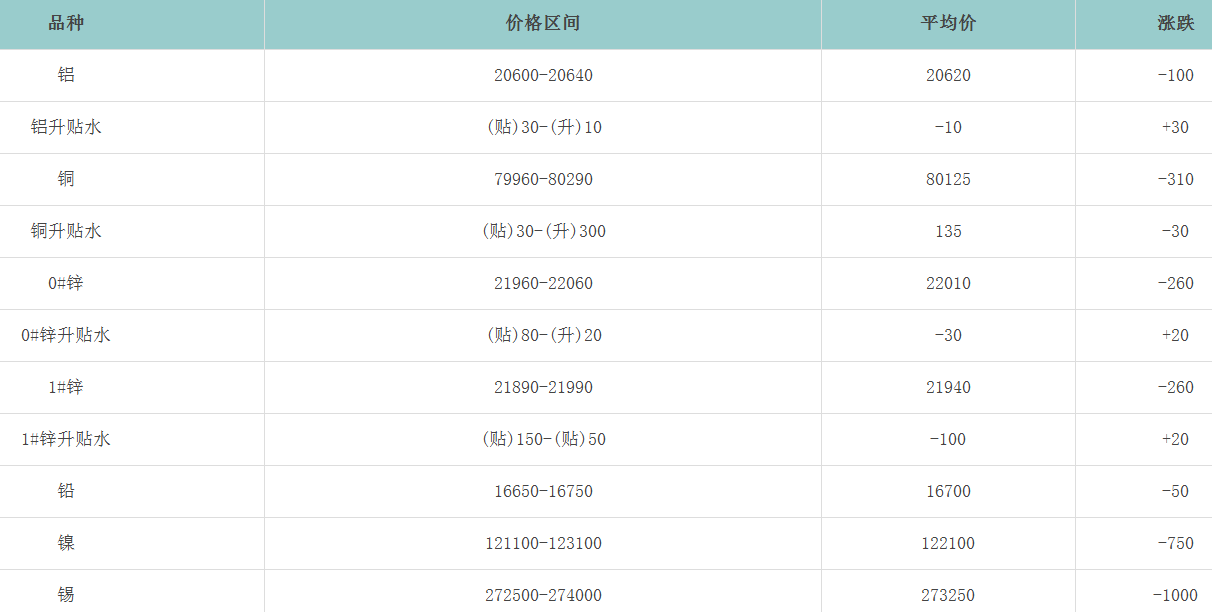This screenshot has height=612, width=1212.
Task: Select the -1000 change value for 锡
Action: click(x=1174, y=596)
